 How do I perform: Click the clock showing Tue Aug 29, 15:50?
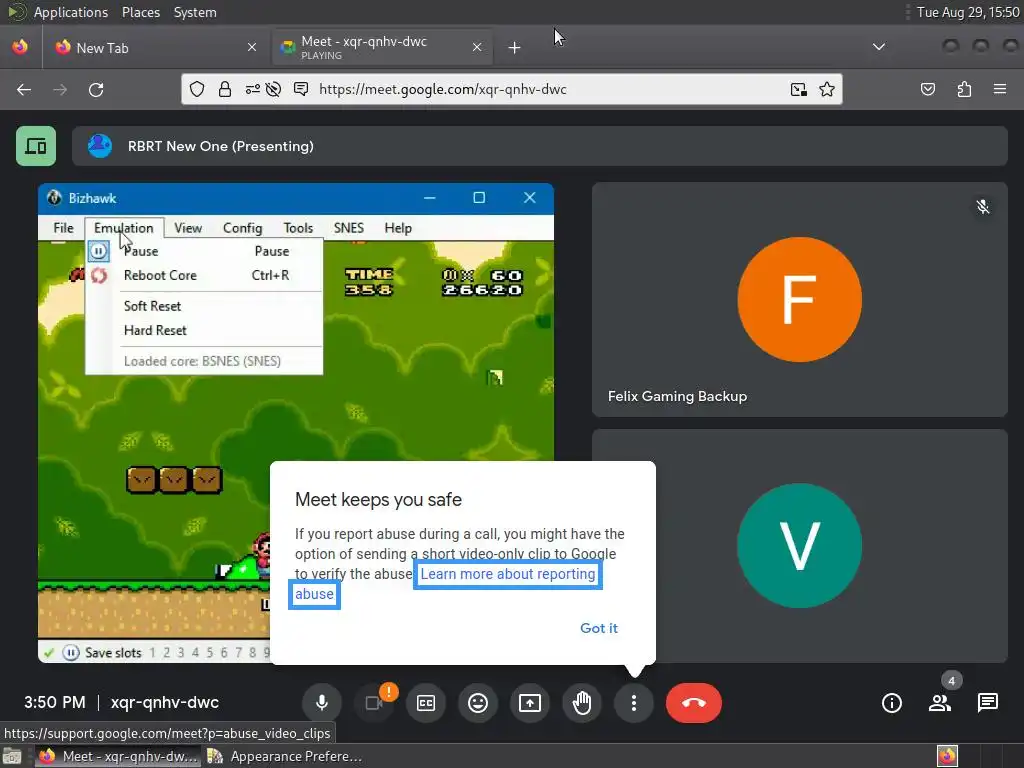(968, 12)
